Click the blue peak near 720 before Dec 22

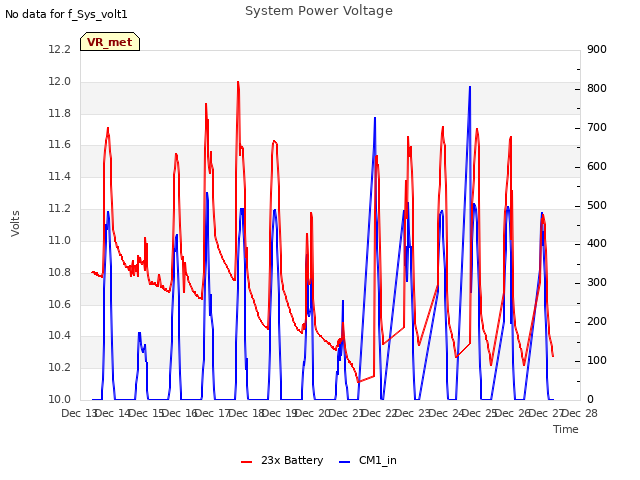click(x=375, y=118)
